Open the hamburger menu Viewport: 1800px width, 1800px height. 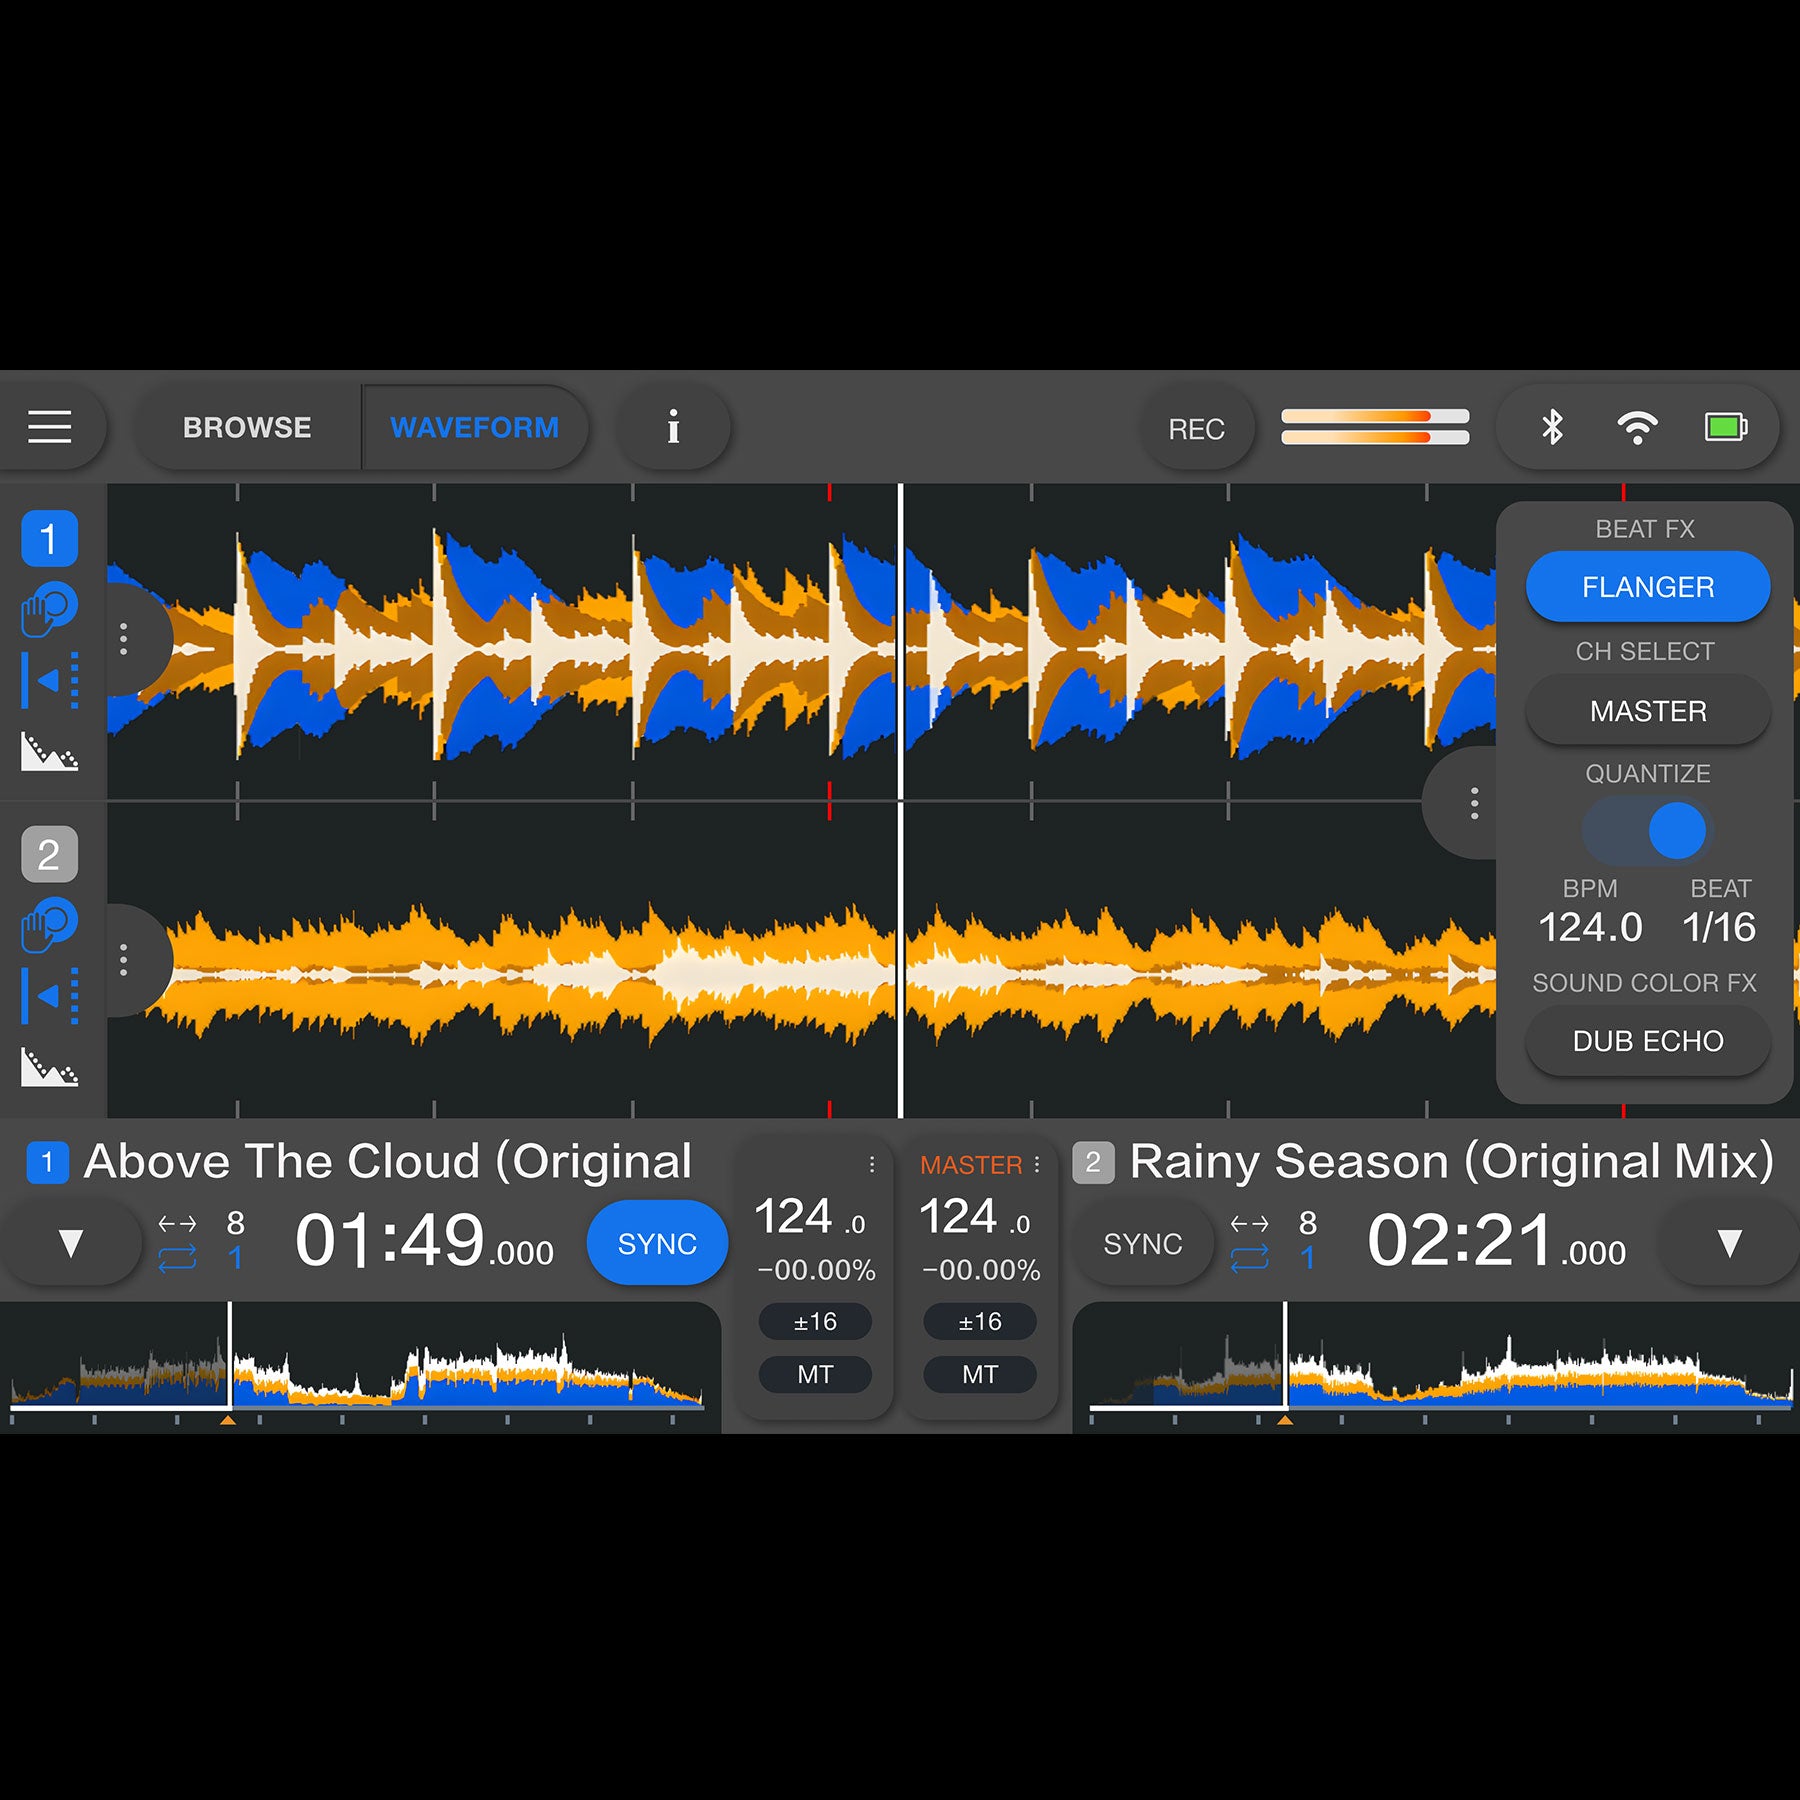click(49, 427)
